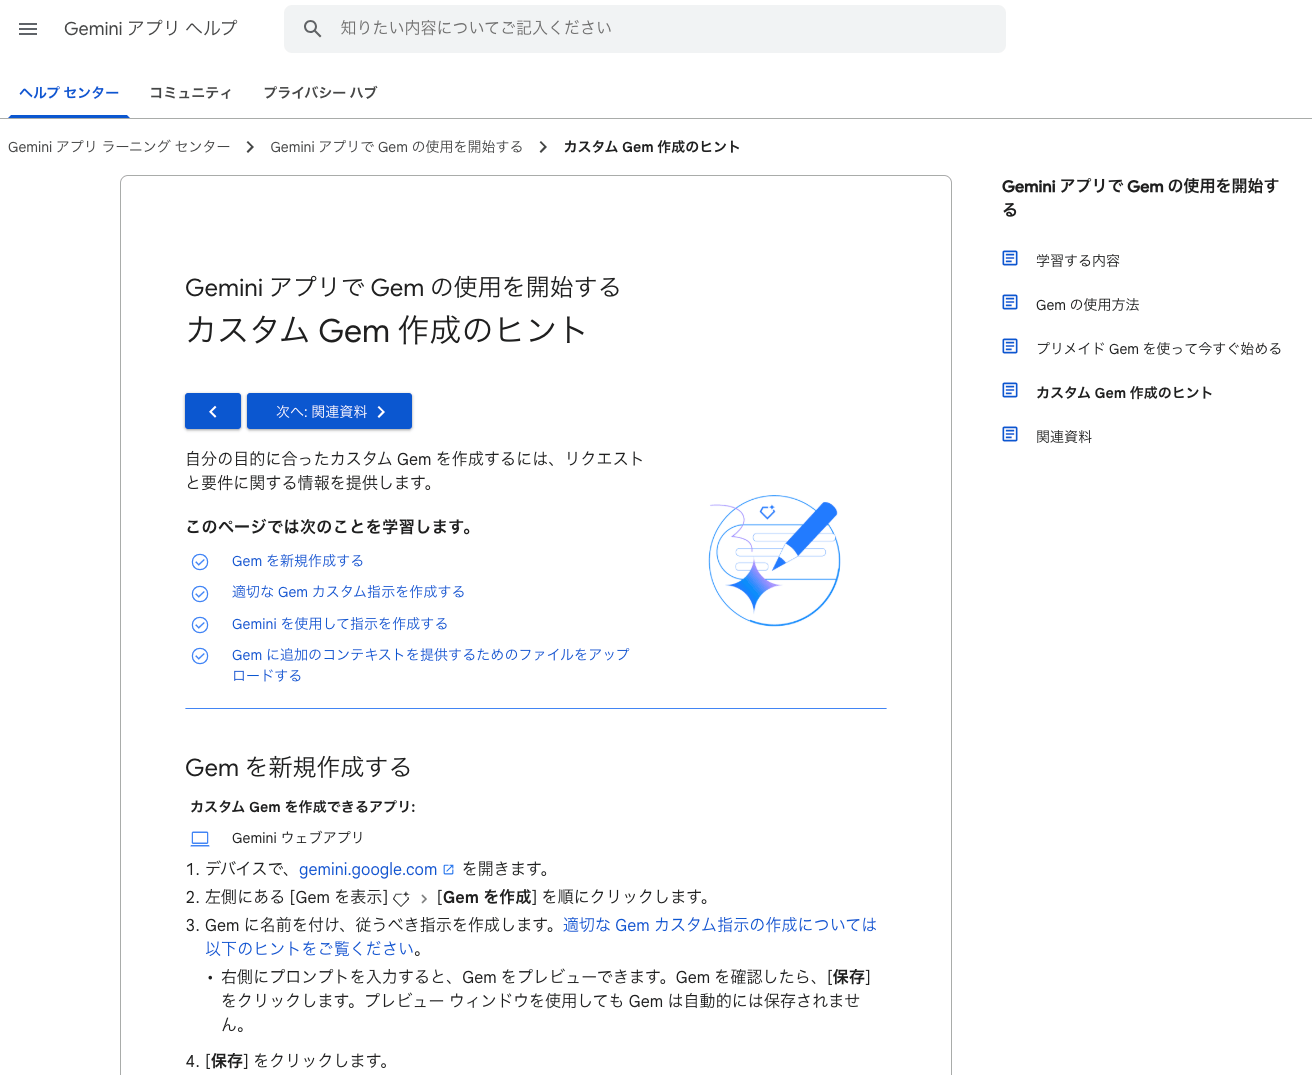Jump to 適切な Gem カスタム指示を作成する link

[348, 592]
